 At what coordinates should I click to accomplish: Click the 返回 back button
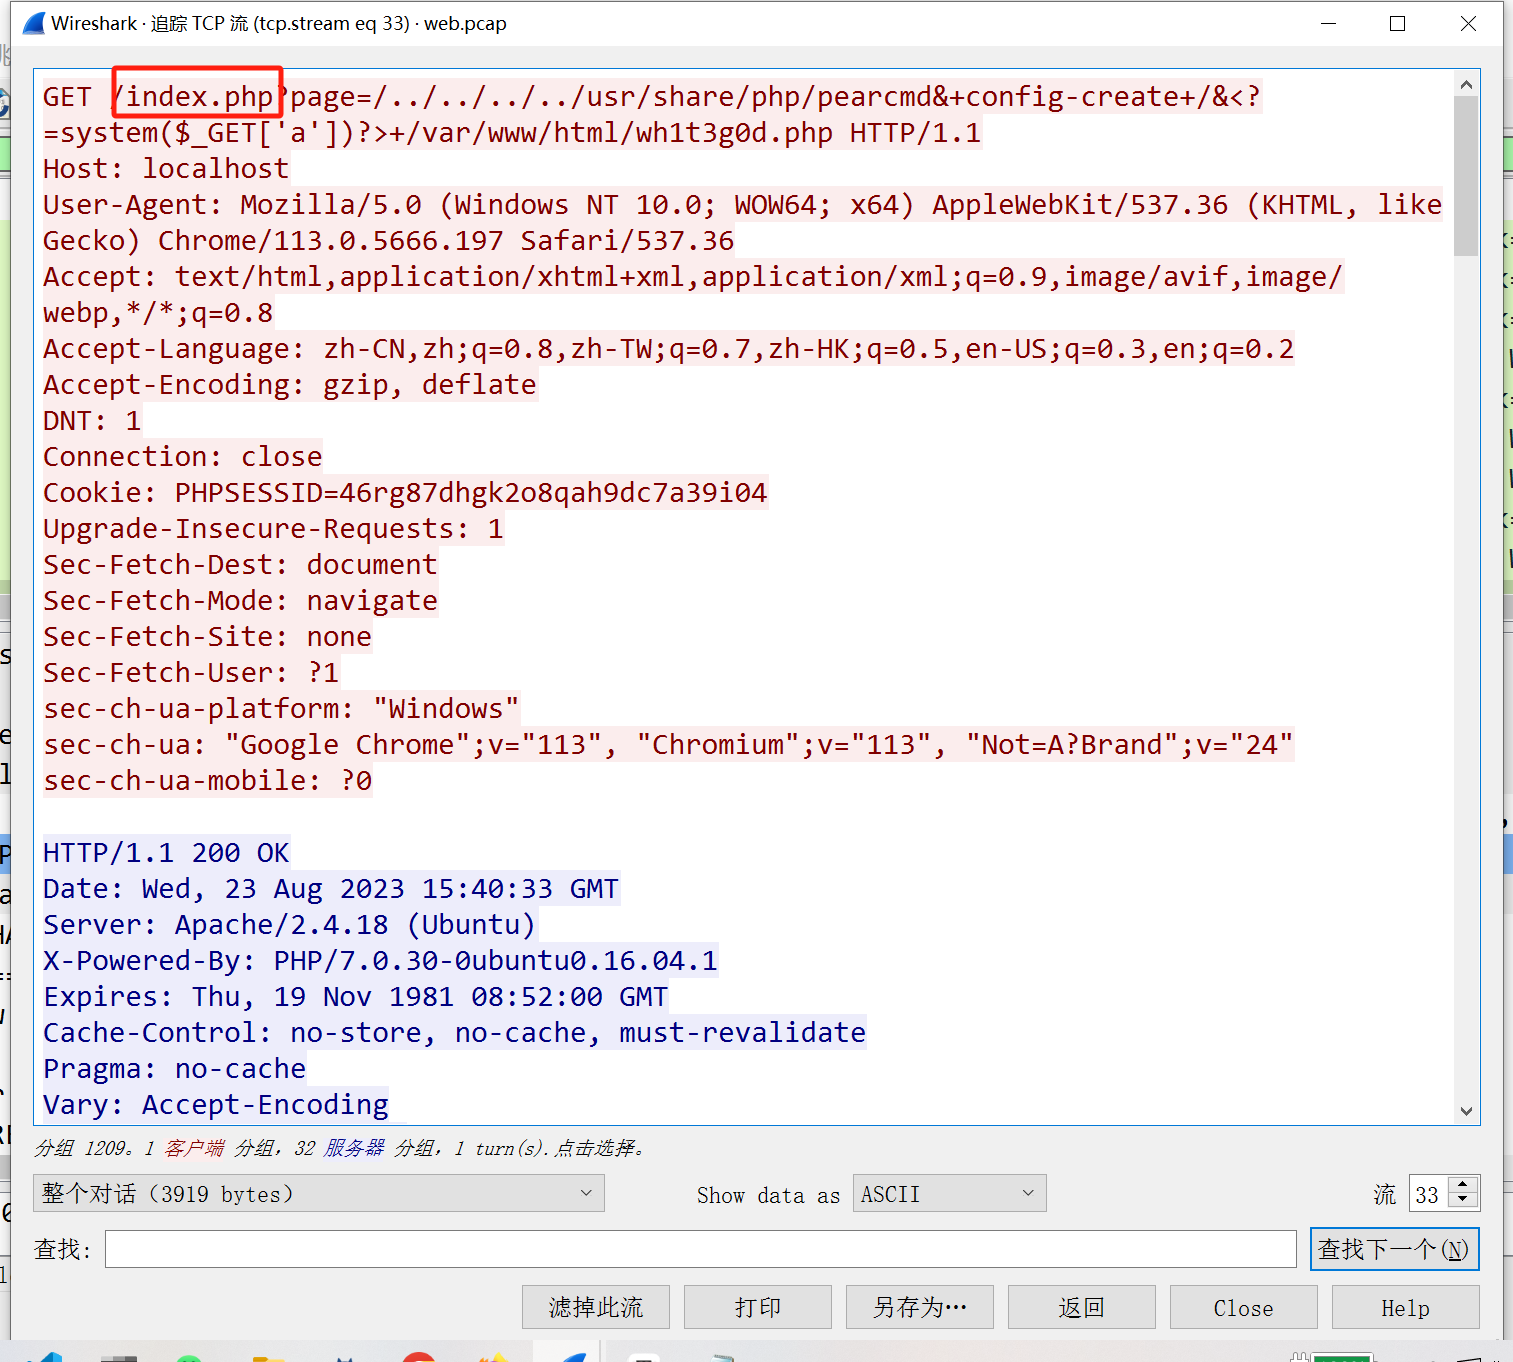pos(1082,1307)
